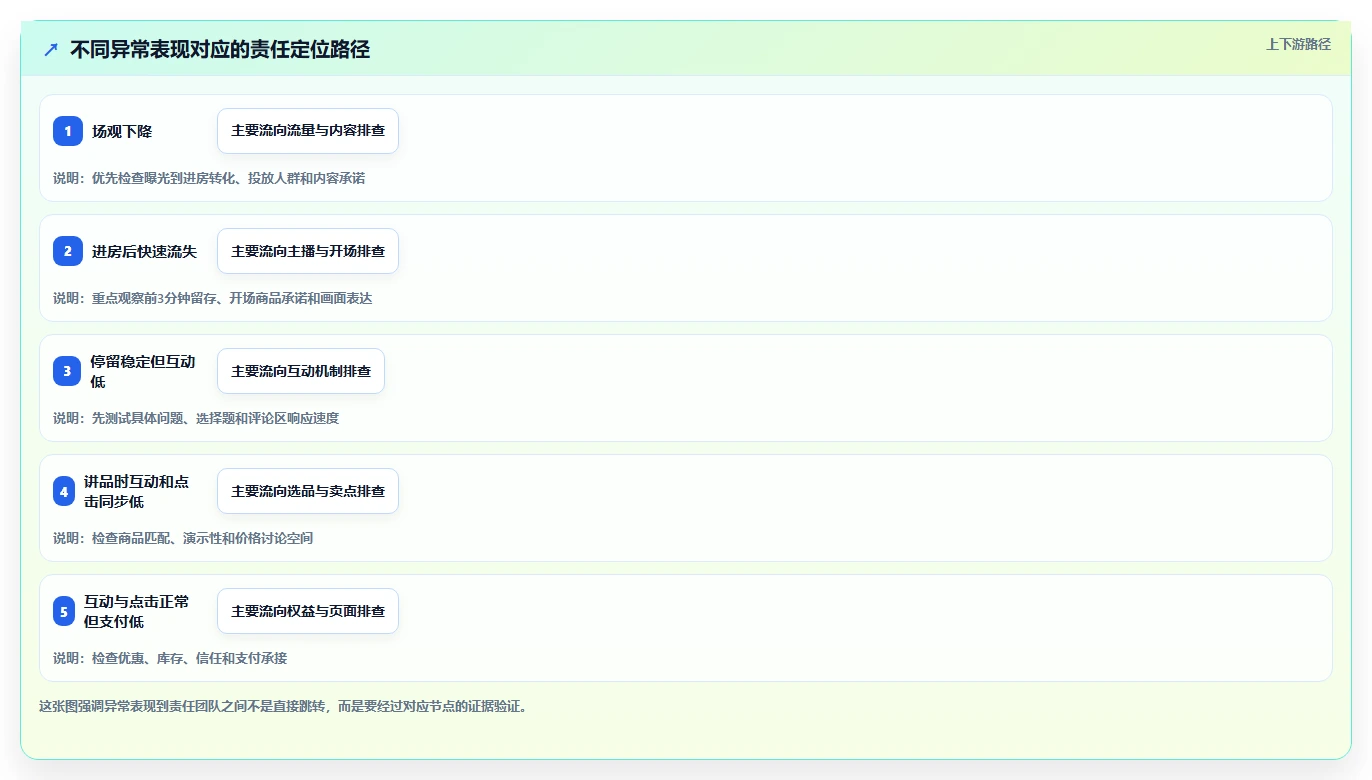Click the arrow icon beside the panel title
Image resolution: width=1372 pixels, height=780 pixels.
[51, 49]
